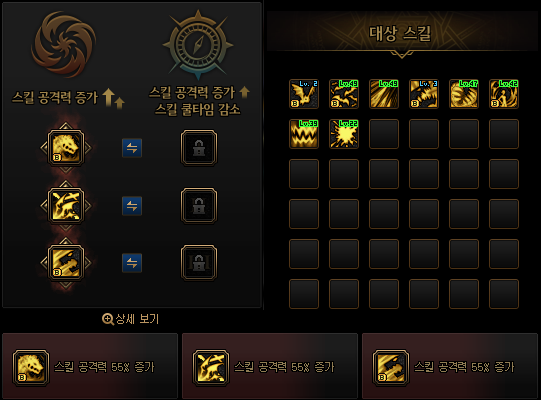The height and width of the screenshot is (400, 541).
Task: Select the first beast head equipped skill slot
Action: click(x=66, y=148)
